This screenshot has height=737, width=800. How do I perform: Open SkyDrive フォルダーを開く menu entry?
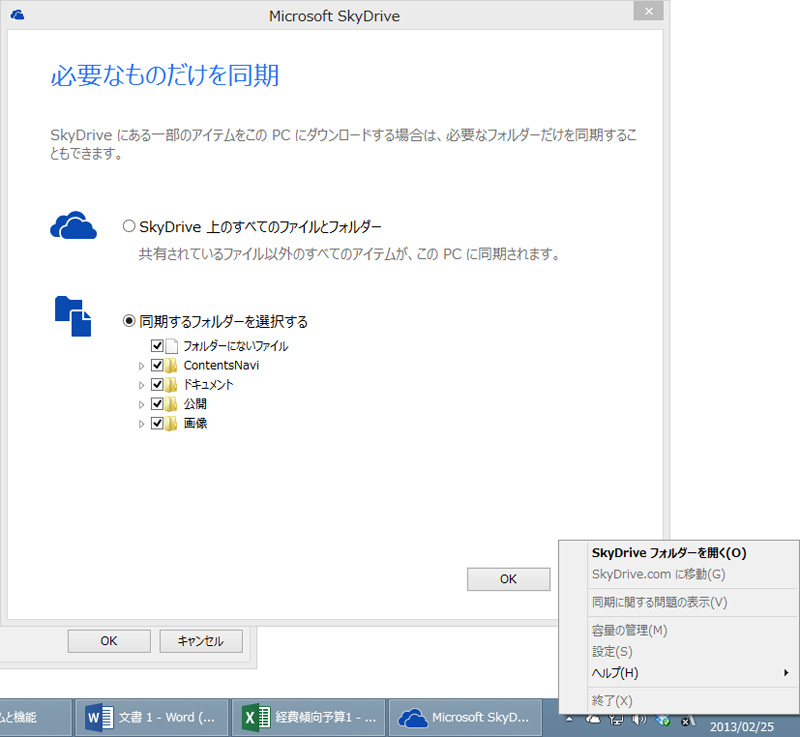point(669,552)
